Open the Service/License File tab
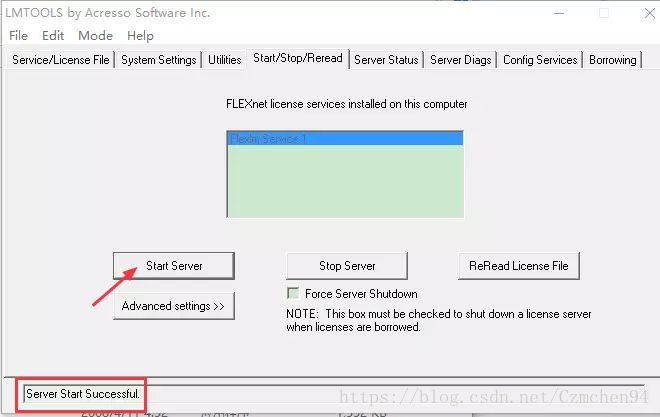The height and width of the screenshot is (417, 660). pyautogui.click(x=61, y=60)
